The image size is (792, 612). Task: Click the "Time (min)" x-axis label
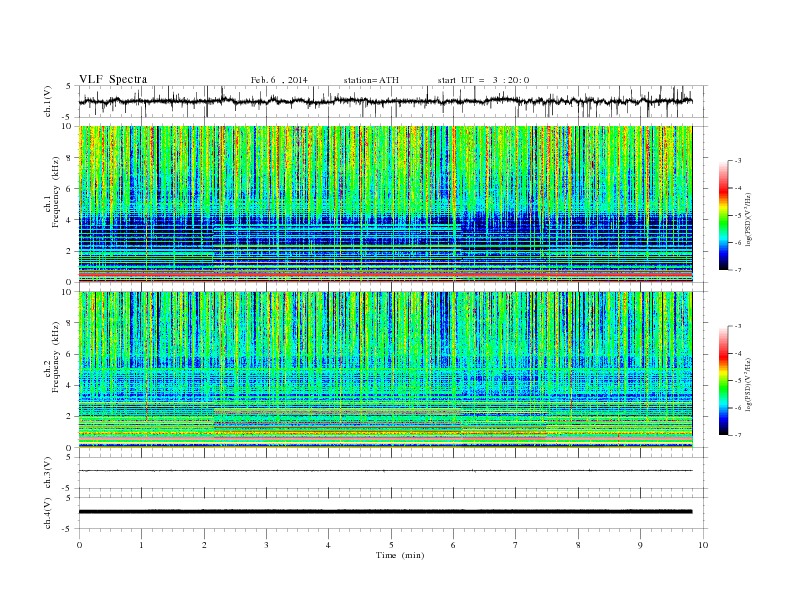click(x=400, y=555)
